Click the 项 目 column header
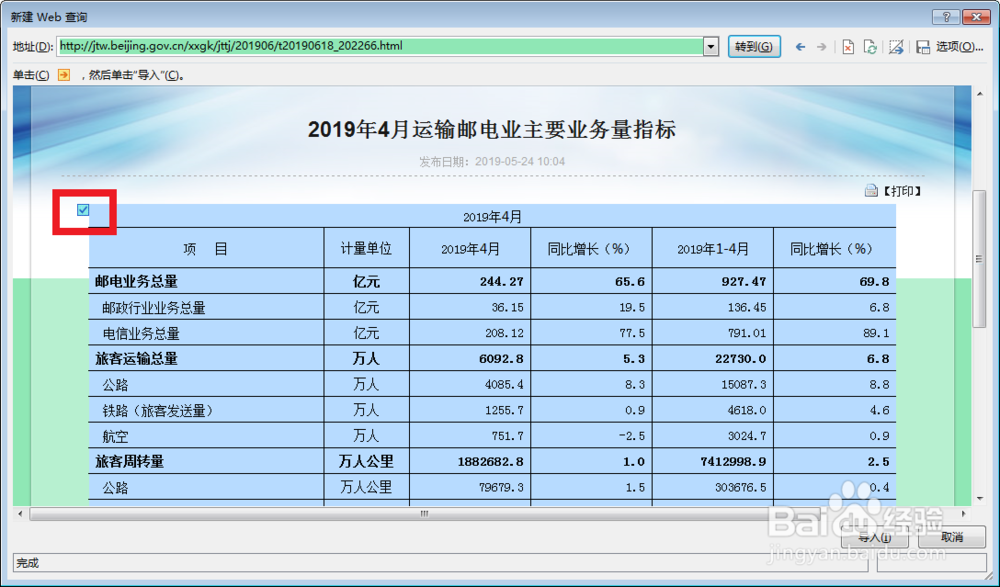Image resolution: width=1000 pixels, height=587 pixels. (x=205, y=249)
